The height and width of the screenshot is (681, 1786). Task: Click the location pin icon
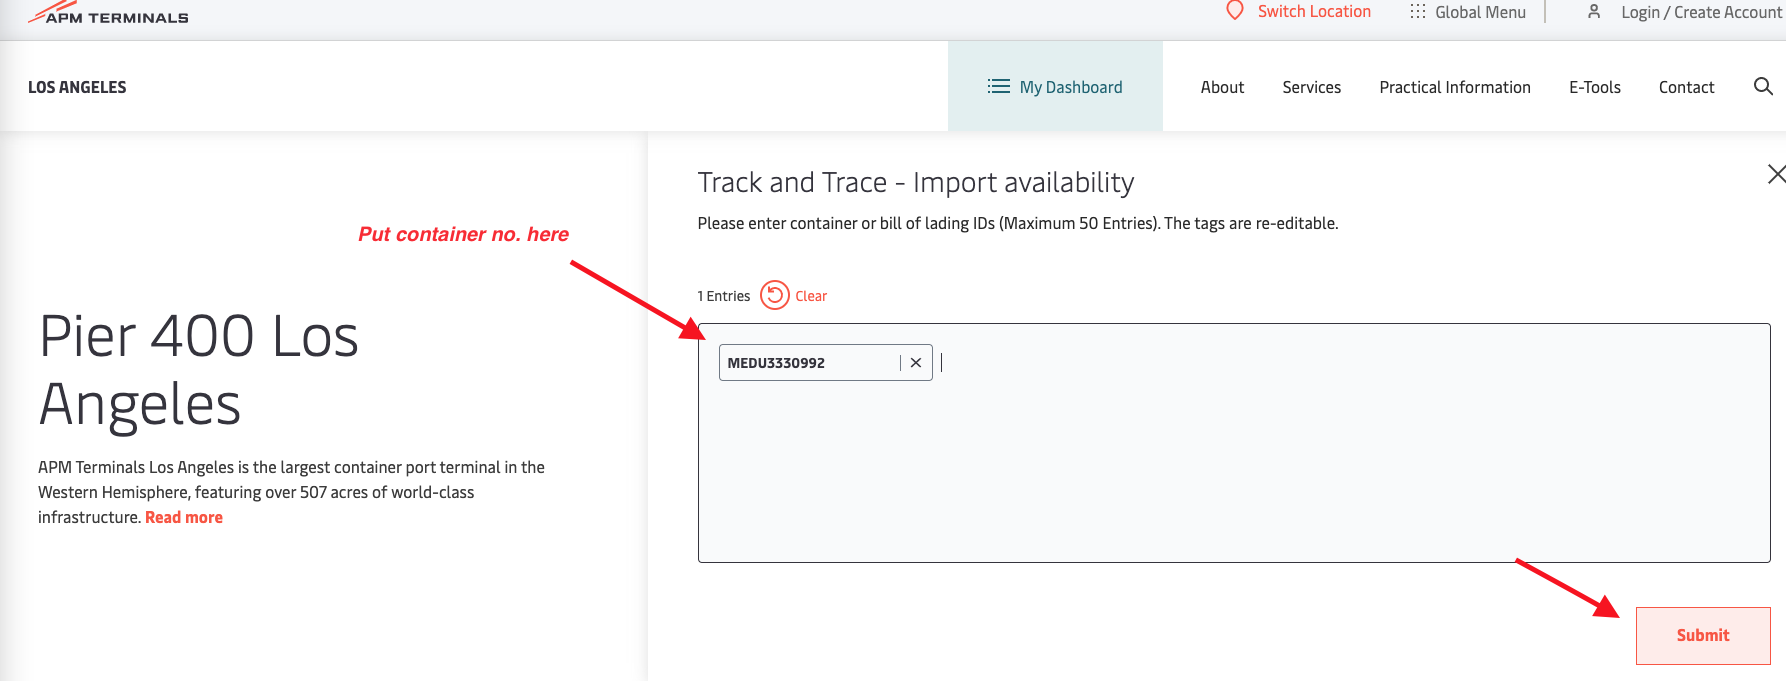point(1235,11)
